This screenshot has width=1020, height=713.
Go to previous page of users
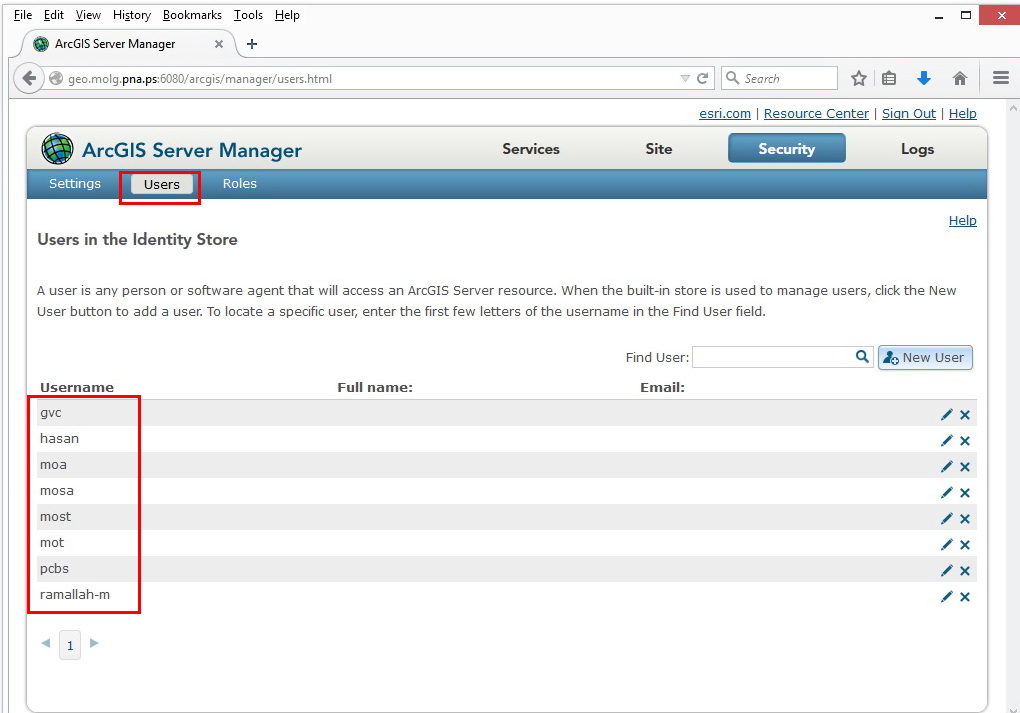(46, 643)
